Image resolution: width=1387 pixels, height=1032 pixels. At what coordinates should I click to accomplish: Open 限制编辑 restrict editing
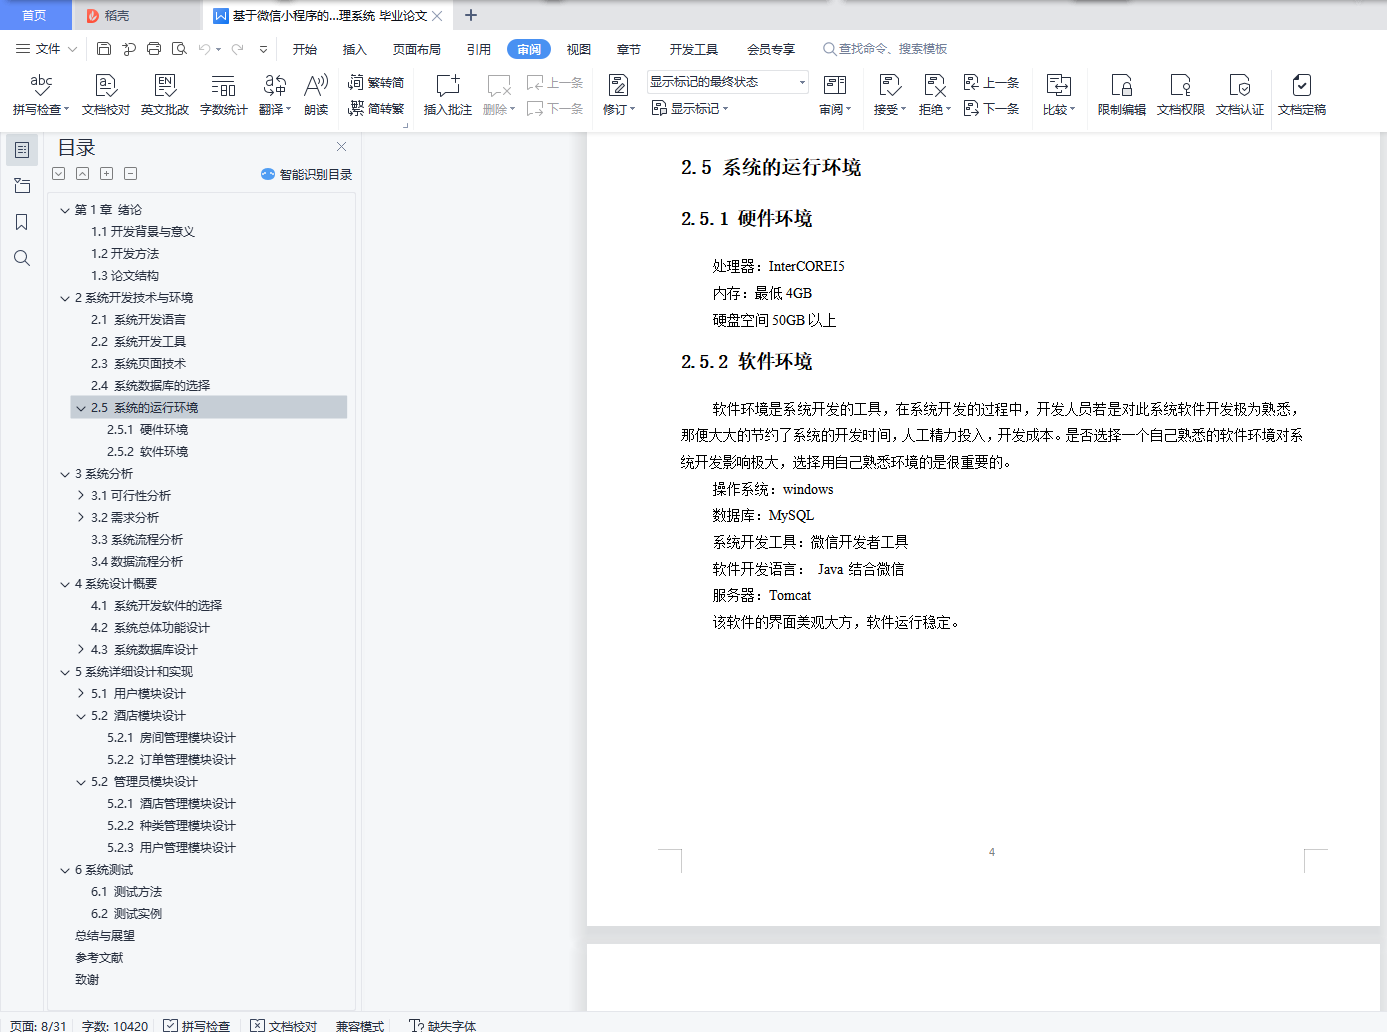tap(1122, 95)
